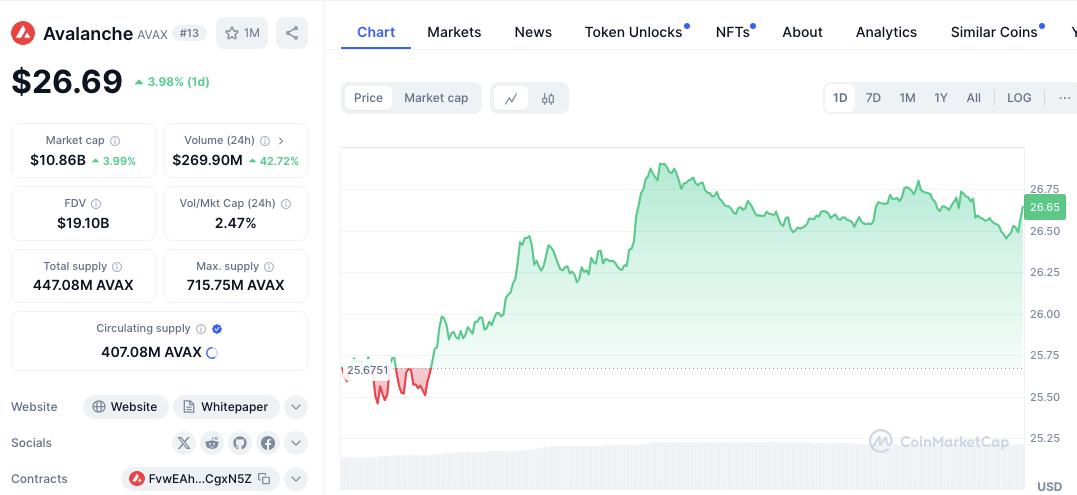Open Circulating supply info icon
This screenshot has height=495, width=1077.
pos(201,329)
